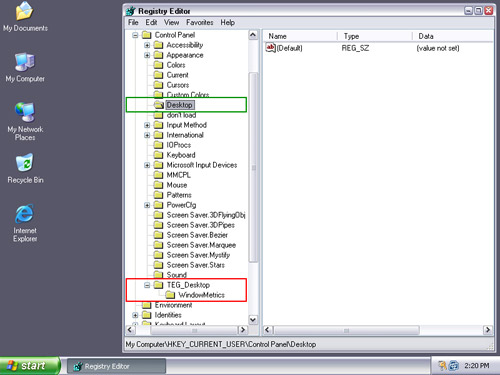Click the Name column header
Image resolution: width=500 pixels, height=375 pixels.
(301, 36)
